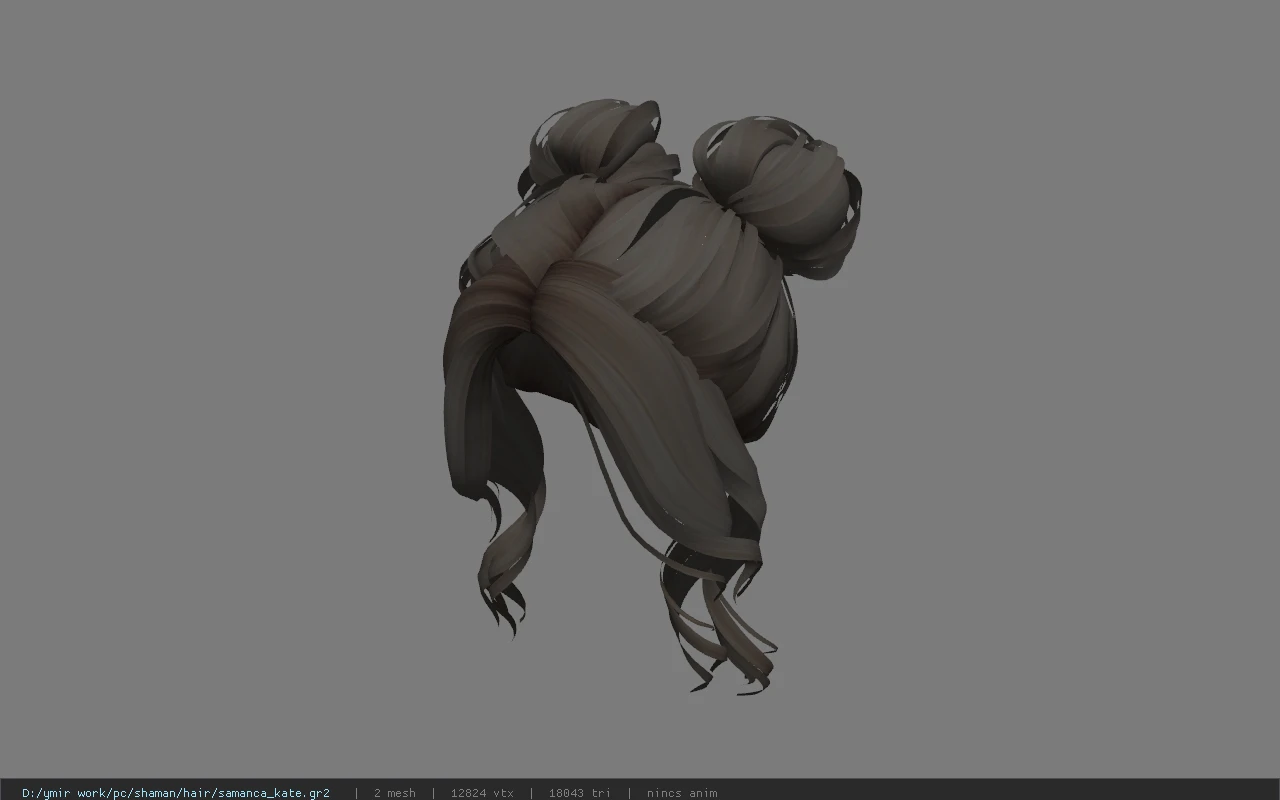Click the '12824 vtx' vertex count
1280x800 pixels.
coord(482,793)
